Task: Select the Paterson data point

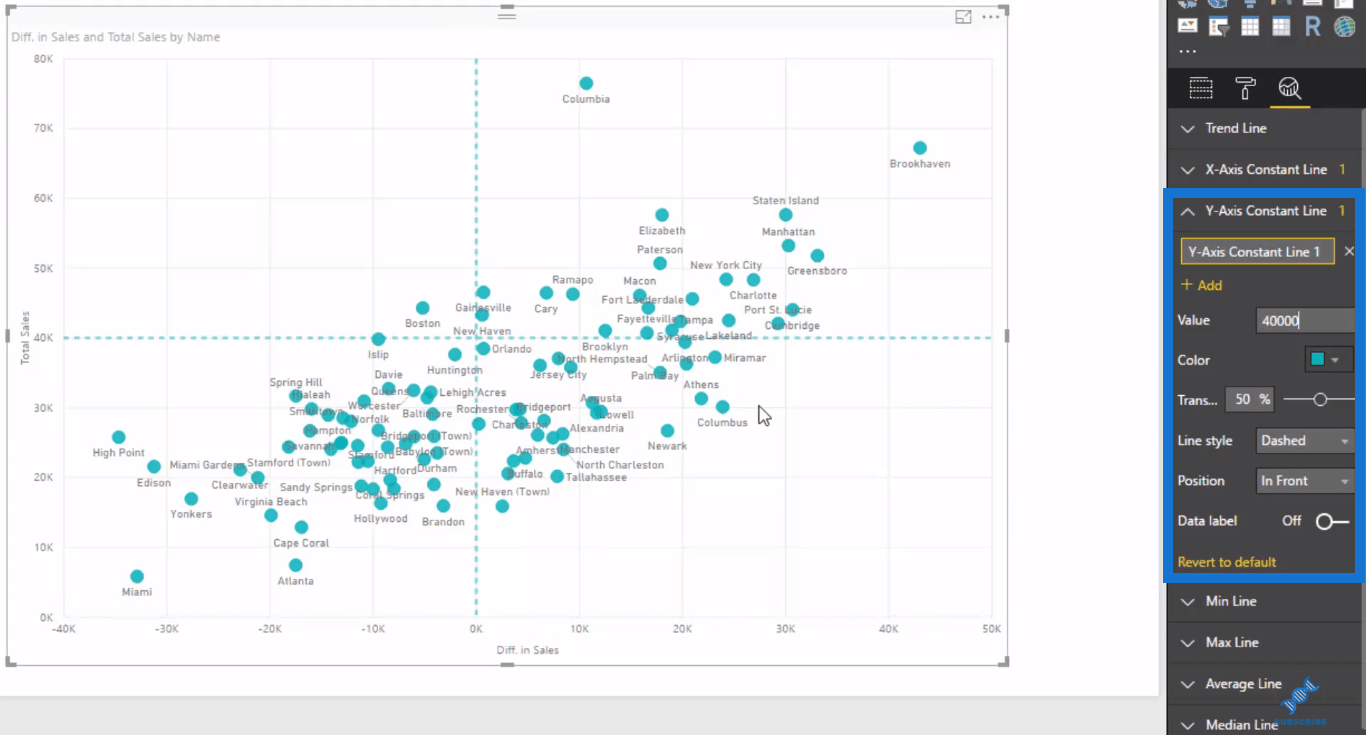Action: [x=660, y=264]
